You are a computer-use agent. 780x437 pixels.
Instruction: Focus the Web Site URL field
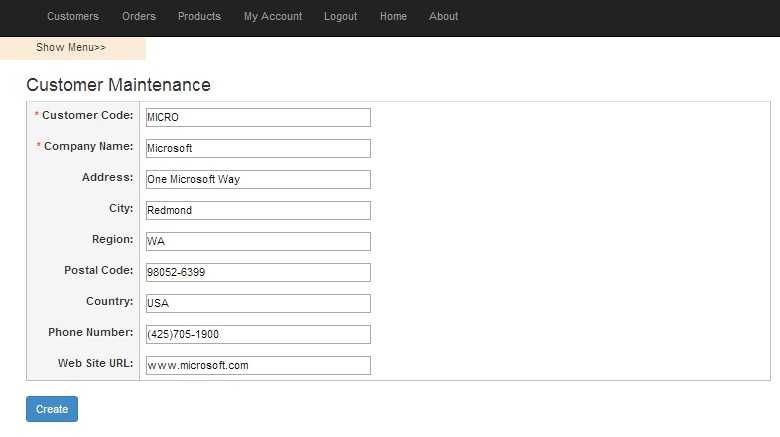point(258,365)
